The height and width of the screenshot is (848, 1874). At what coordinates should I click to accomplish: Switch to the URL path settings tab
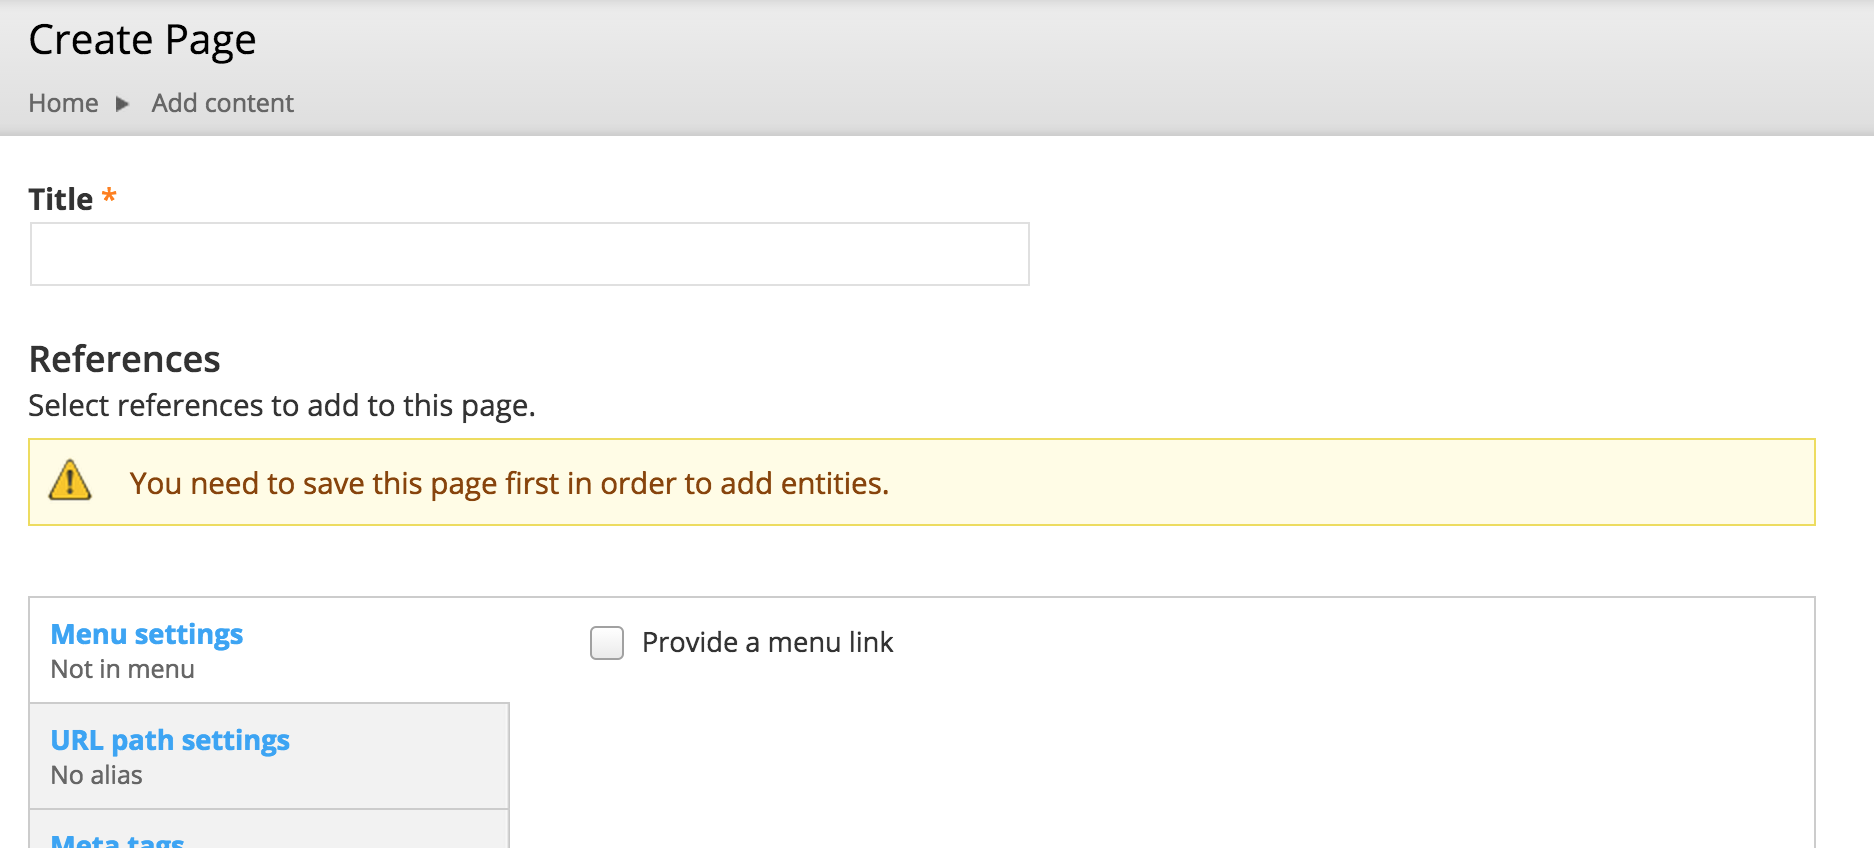(x=170, y=740)
